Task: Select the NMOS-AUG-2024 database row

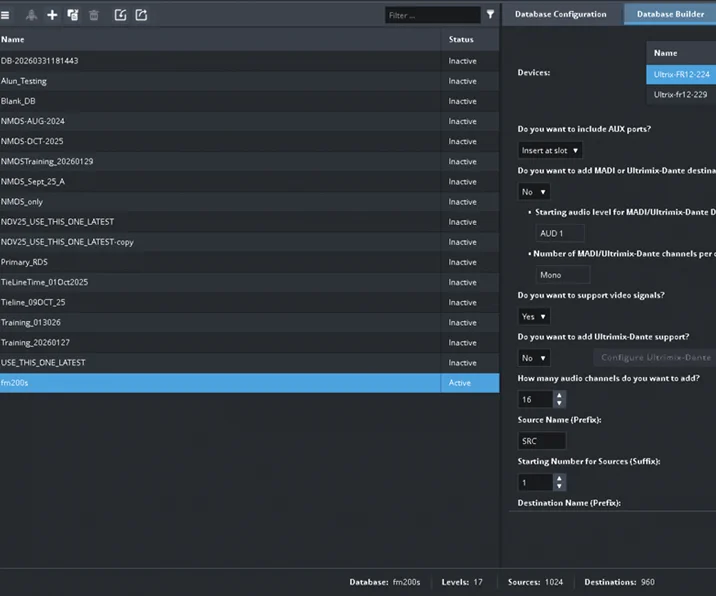Action: coord(249,121)
